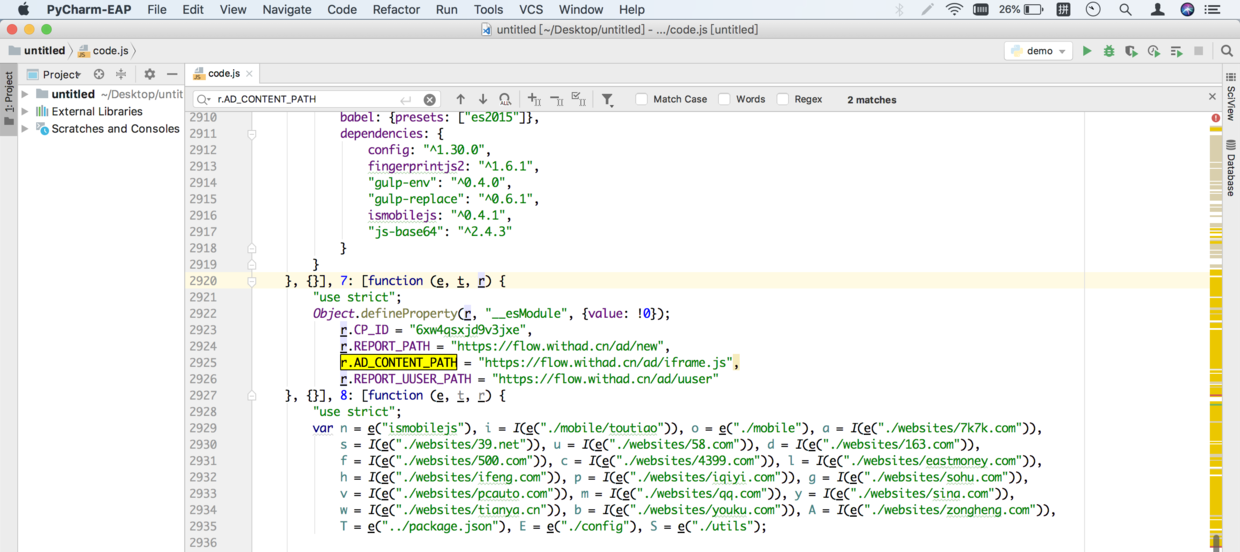Open Project panel settings gear
1240x552 pixels.
point(150,74)
